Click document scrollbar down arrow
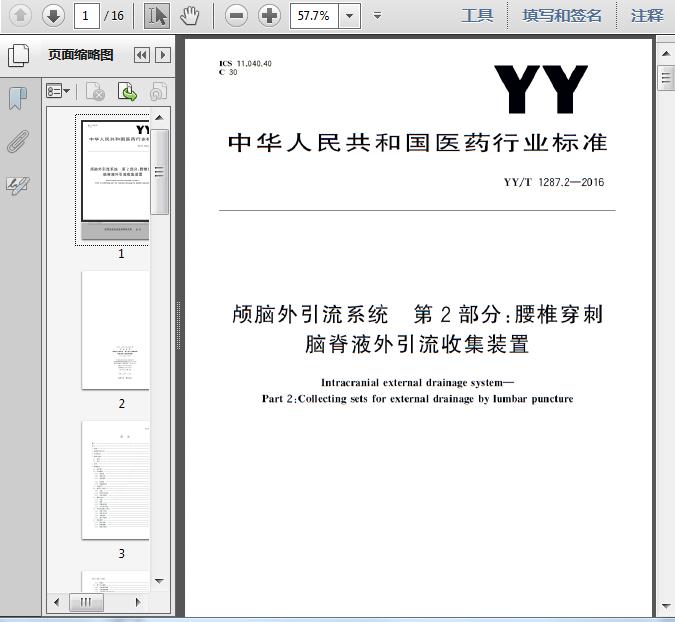675x622 pixels. (666, 607)
